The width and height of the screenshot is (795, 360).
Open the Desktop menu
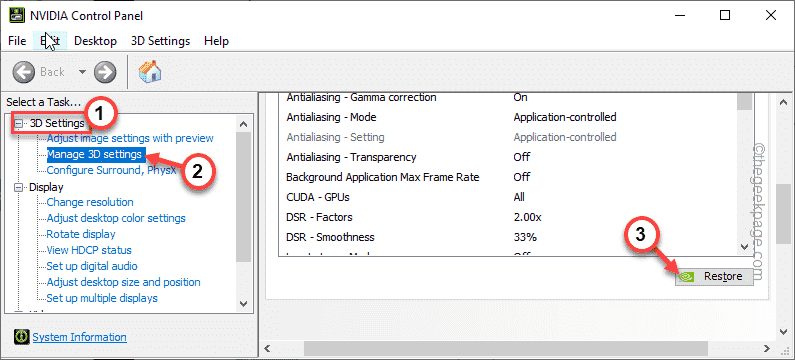95,41
